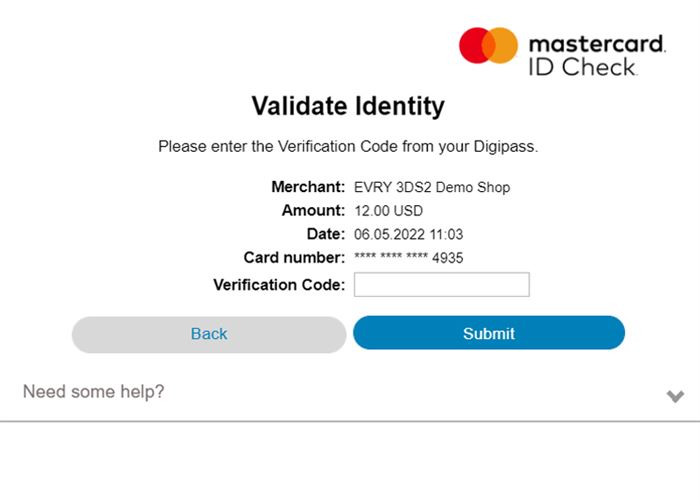Click the 12.00 USD amount value

coord(388,211)
